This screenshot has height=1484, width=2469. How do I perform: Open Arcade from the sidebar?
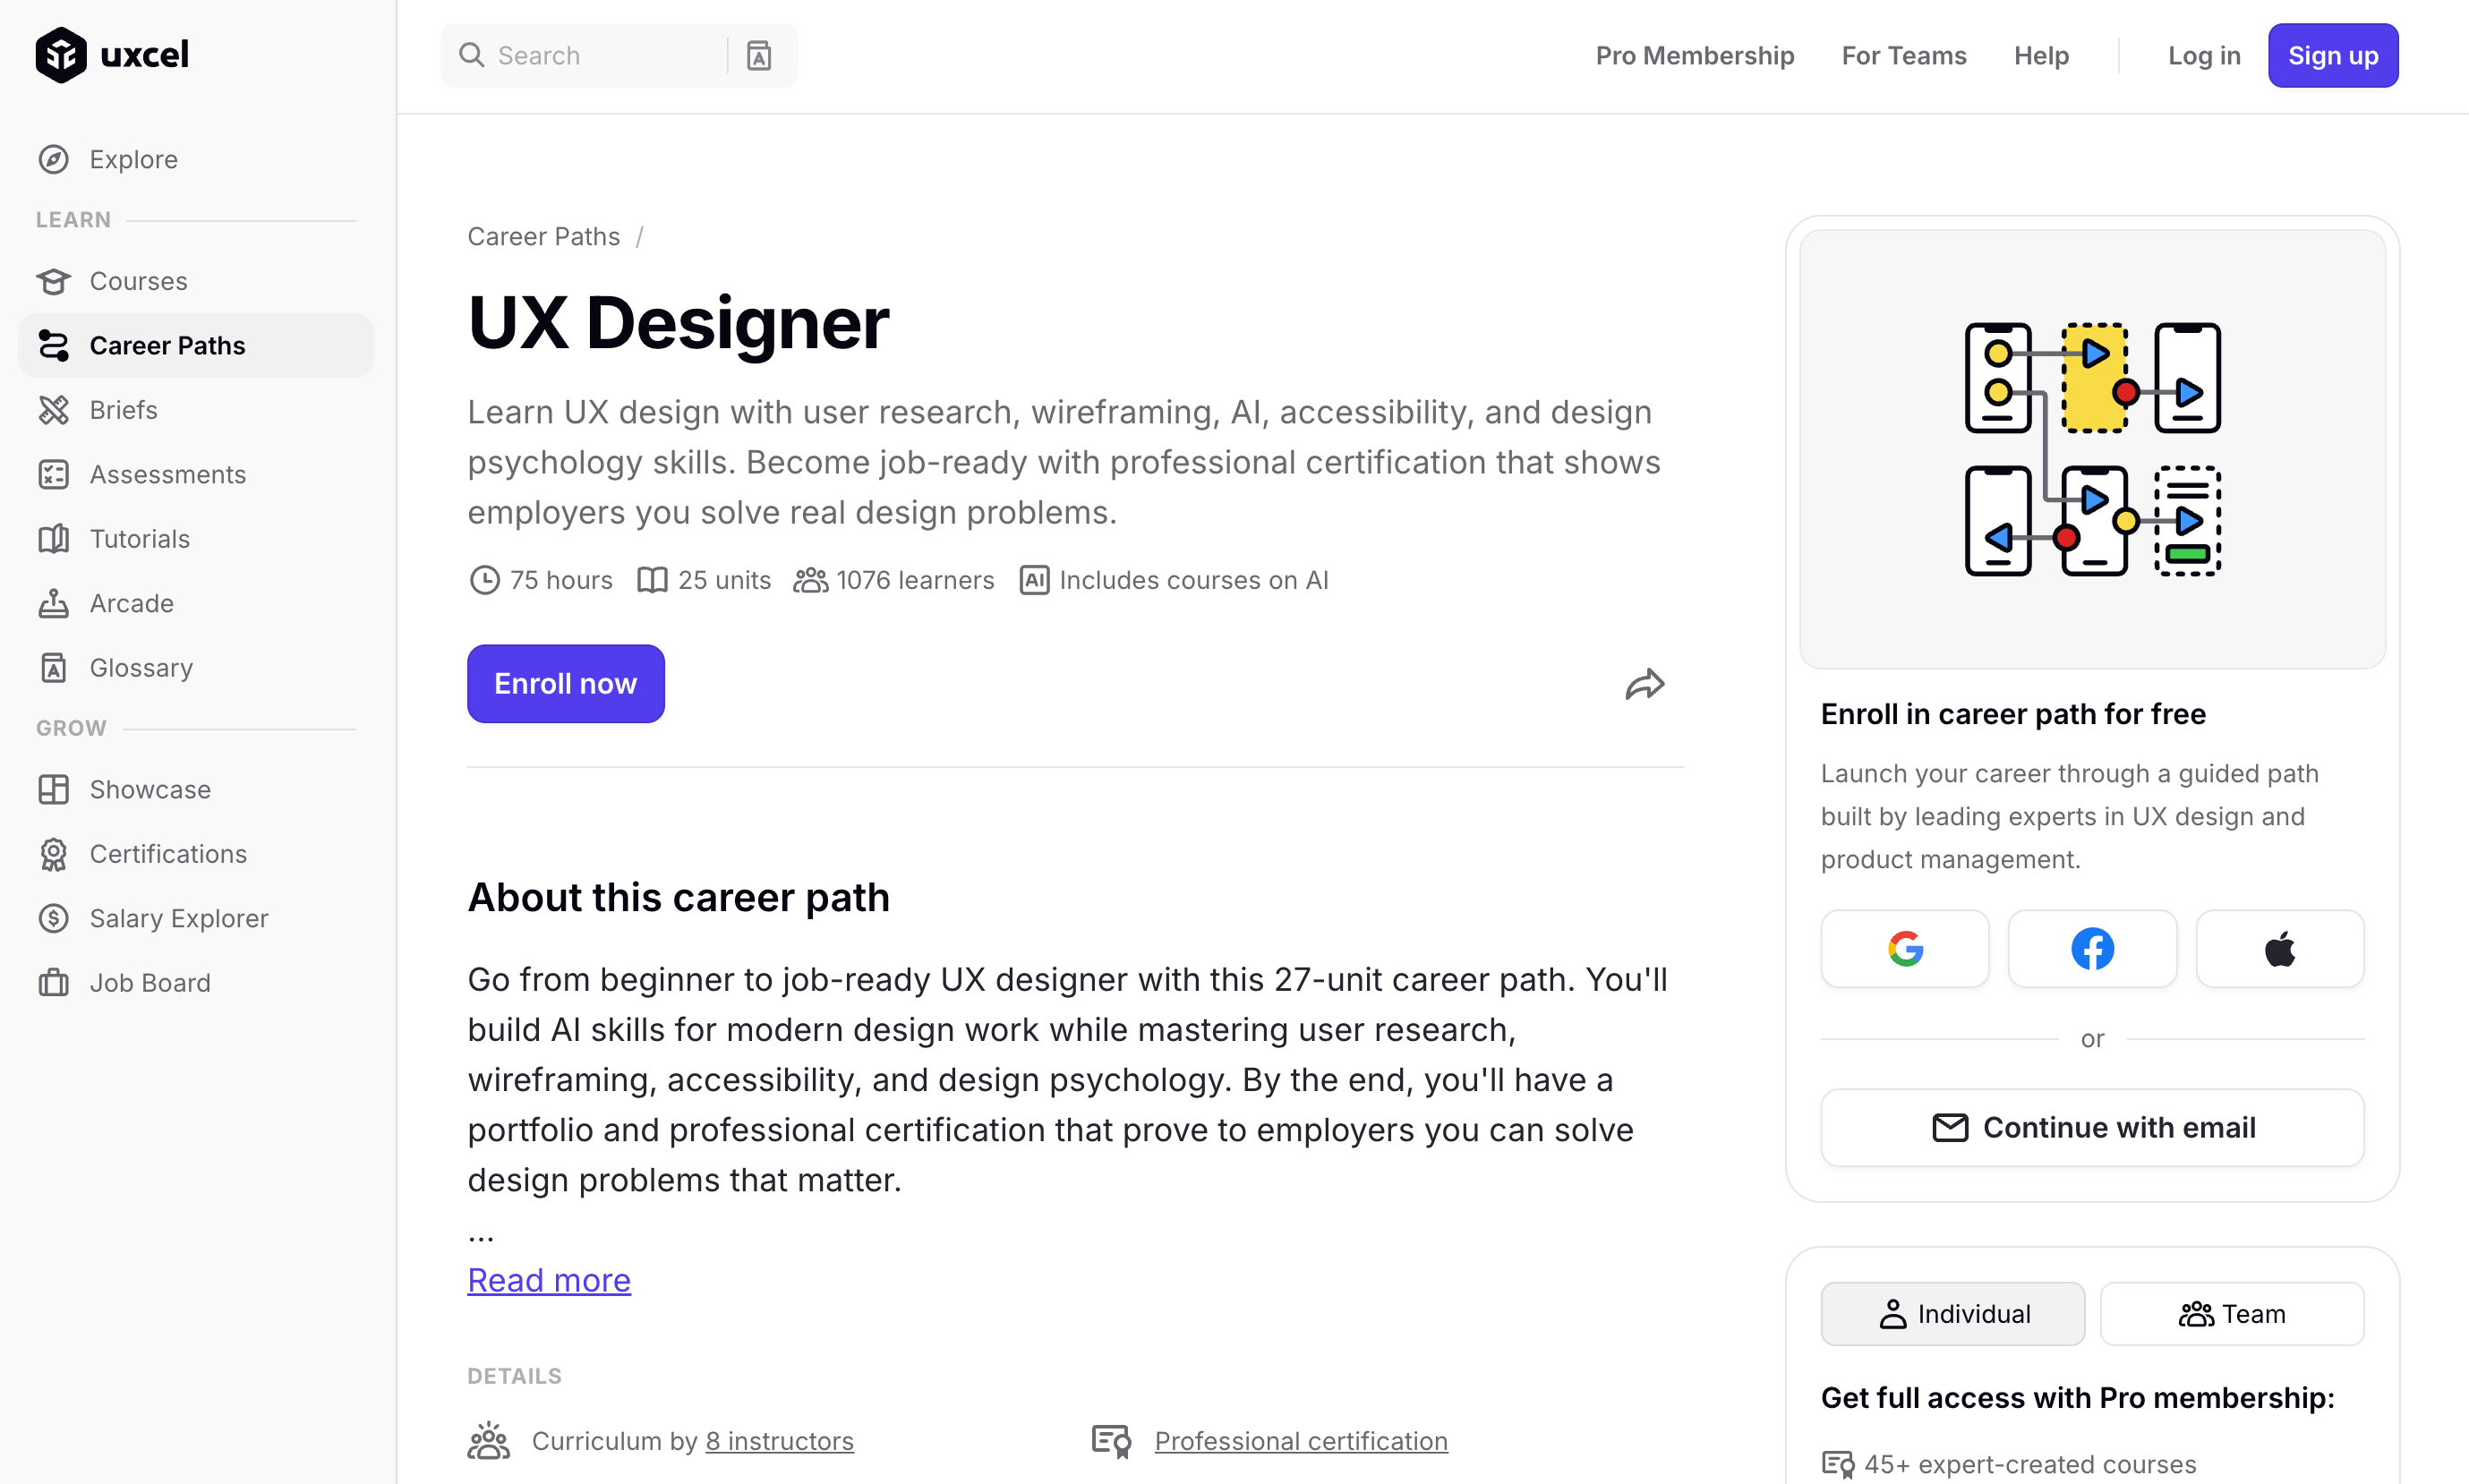coord(131,603)
